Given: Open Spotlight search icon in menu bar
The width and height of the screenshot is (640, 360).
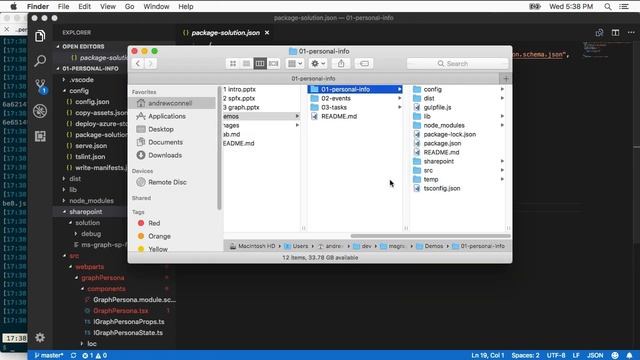Looking at the screenshot, I should click(x=608, y=7).
